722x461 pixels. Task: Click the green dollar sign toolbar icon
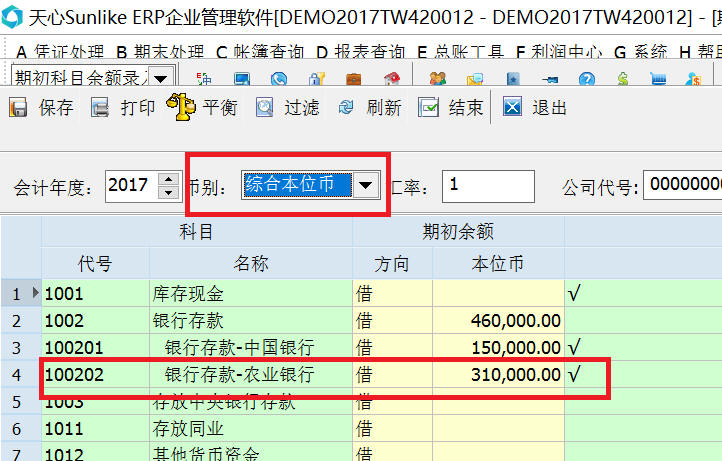pyautogui.click(x=623, y=79)
